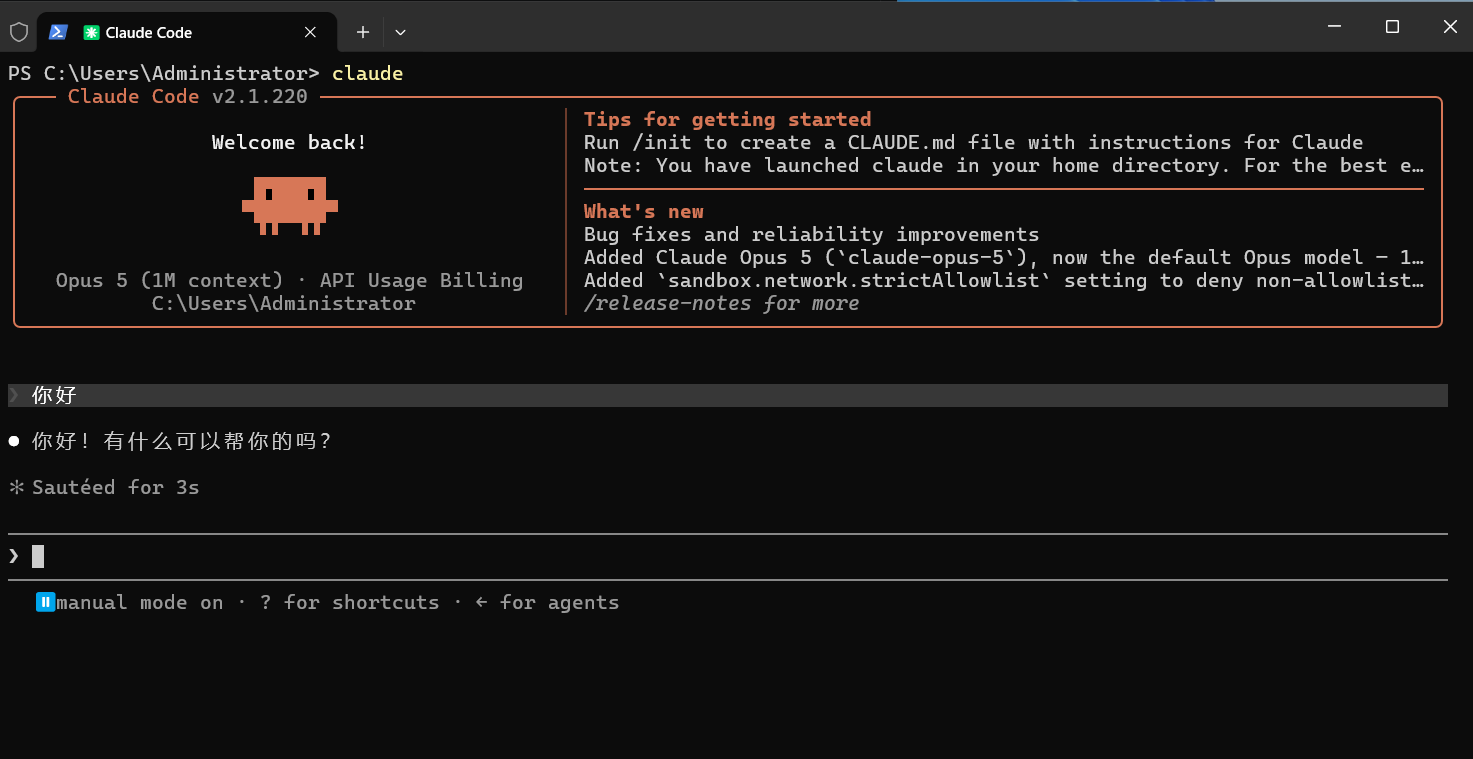Click the prompt chevron beside the cursor
This screenshot has height=759, width=1473.
(14, 556)
